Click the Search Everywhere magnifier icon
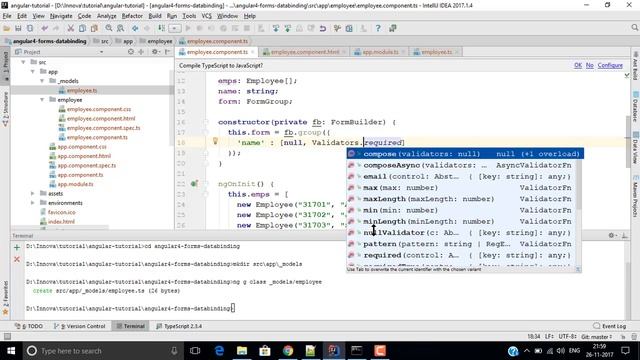 click(634, 27)
